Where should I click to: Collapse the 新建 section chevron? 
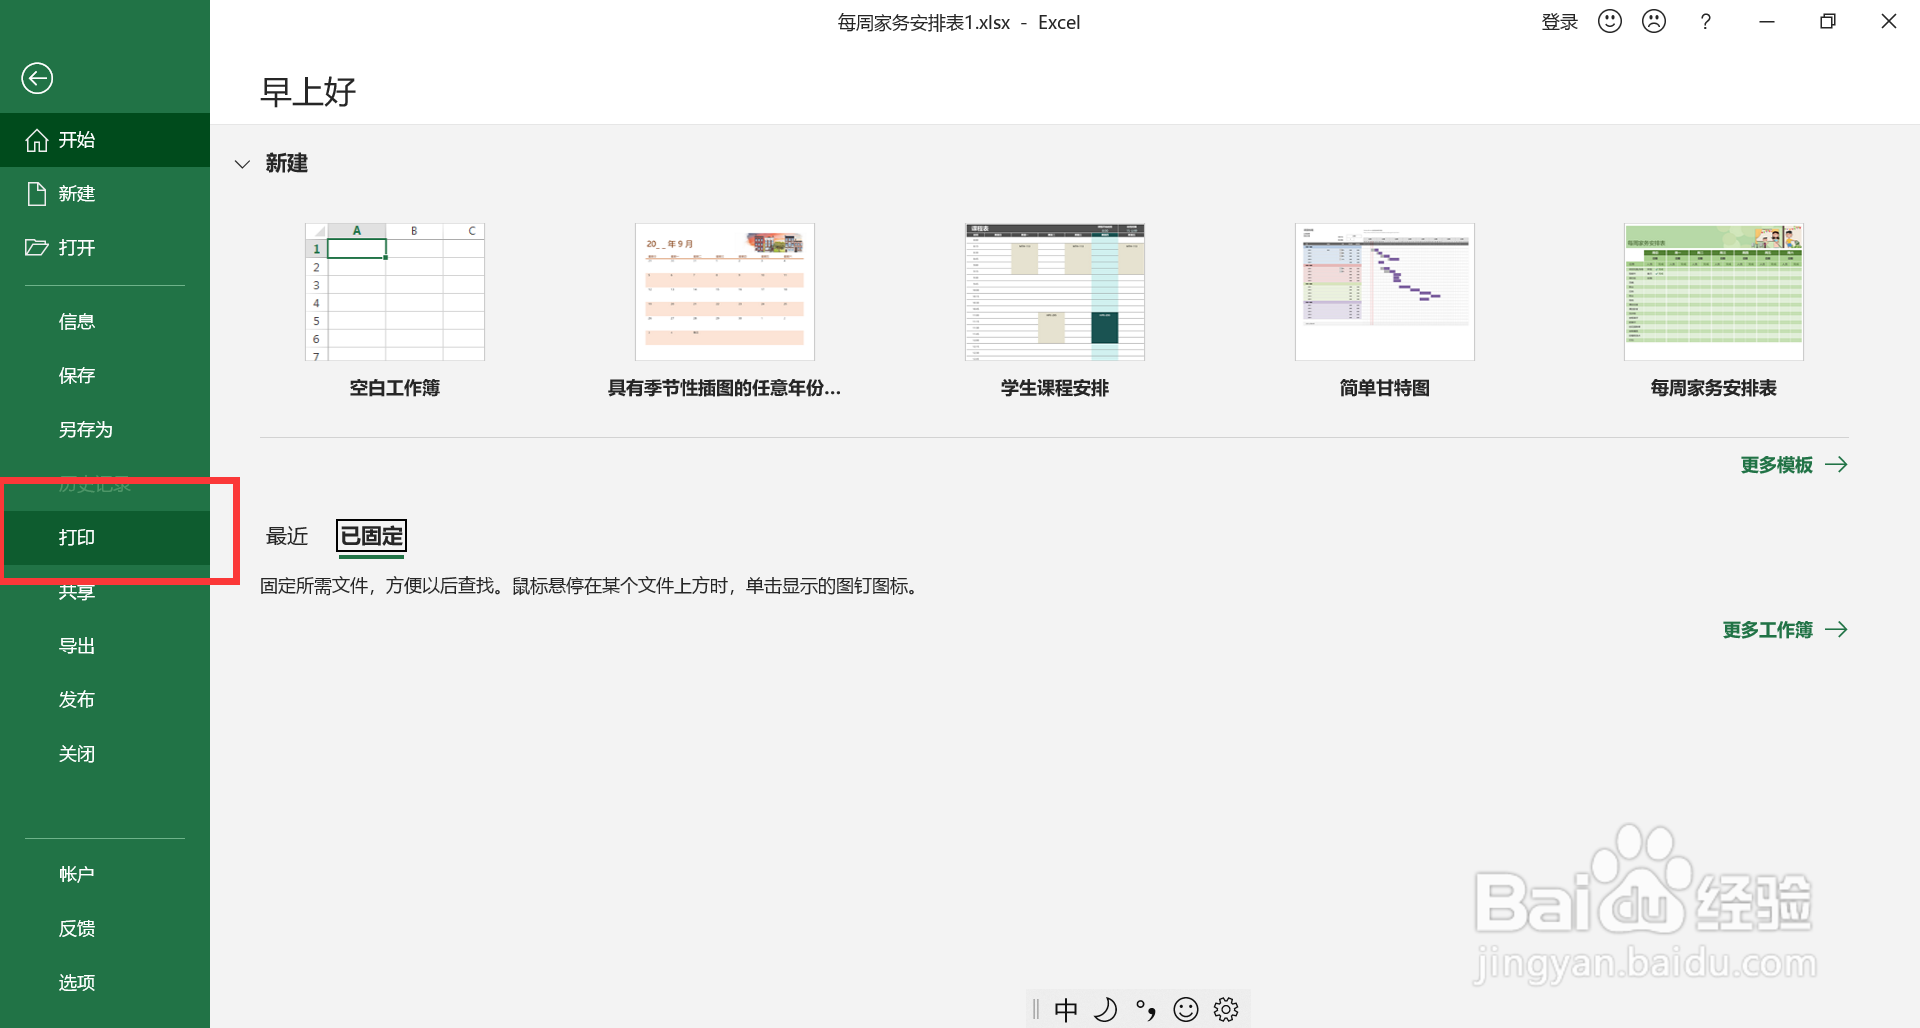click(x=242, y=164)
